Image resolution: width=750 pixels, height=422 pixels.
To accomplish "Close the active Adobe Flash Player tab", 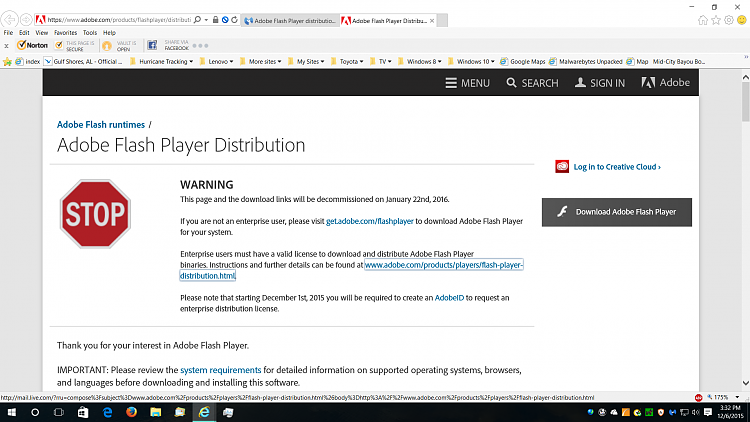I will (432, 21).
